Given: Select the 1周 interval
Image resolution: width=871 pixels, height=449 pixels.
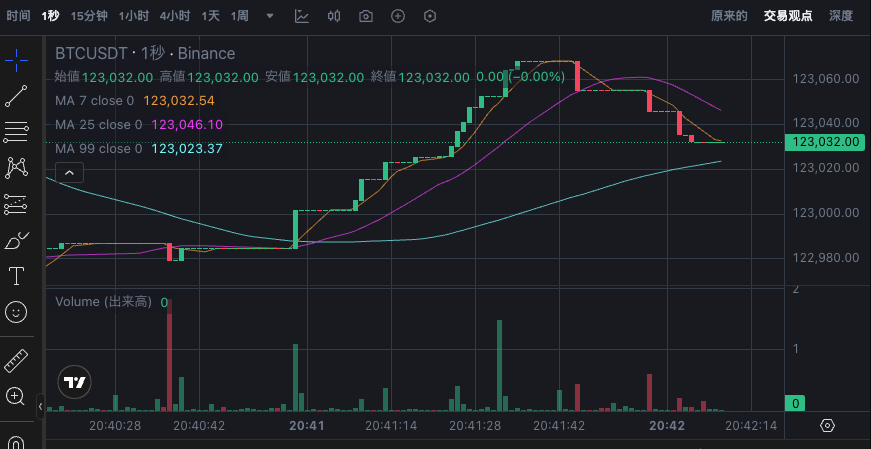Looking at the screenshot, I should [x=239, y=16].
